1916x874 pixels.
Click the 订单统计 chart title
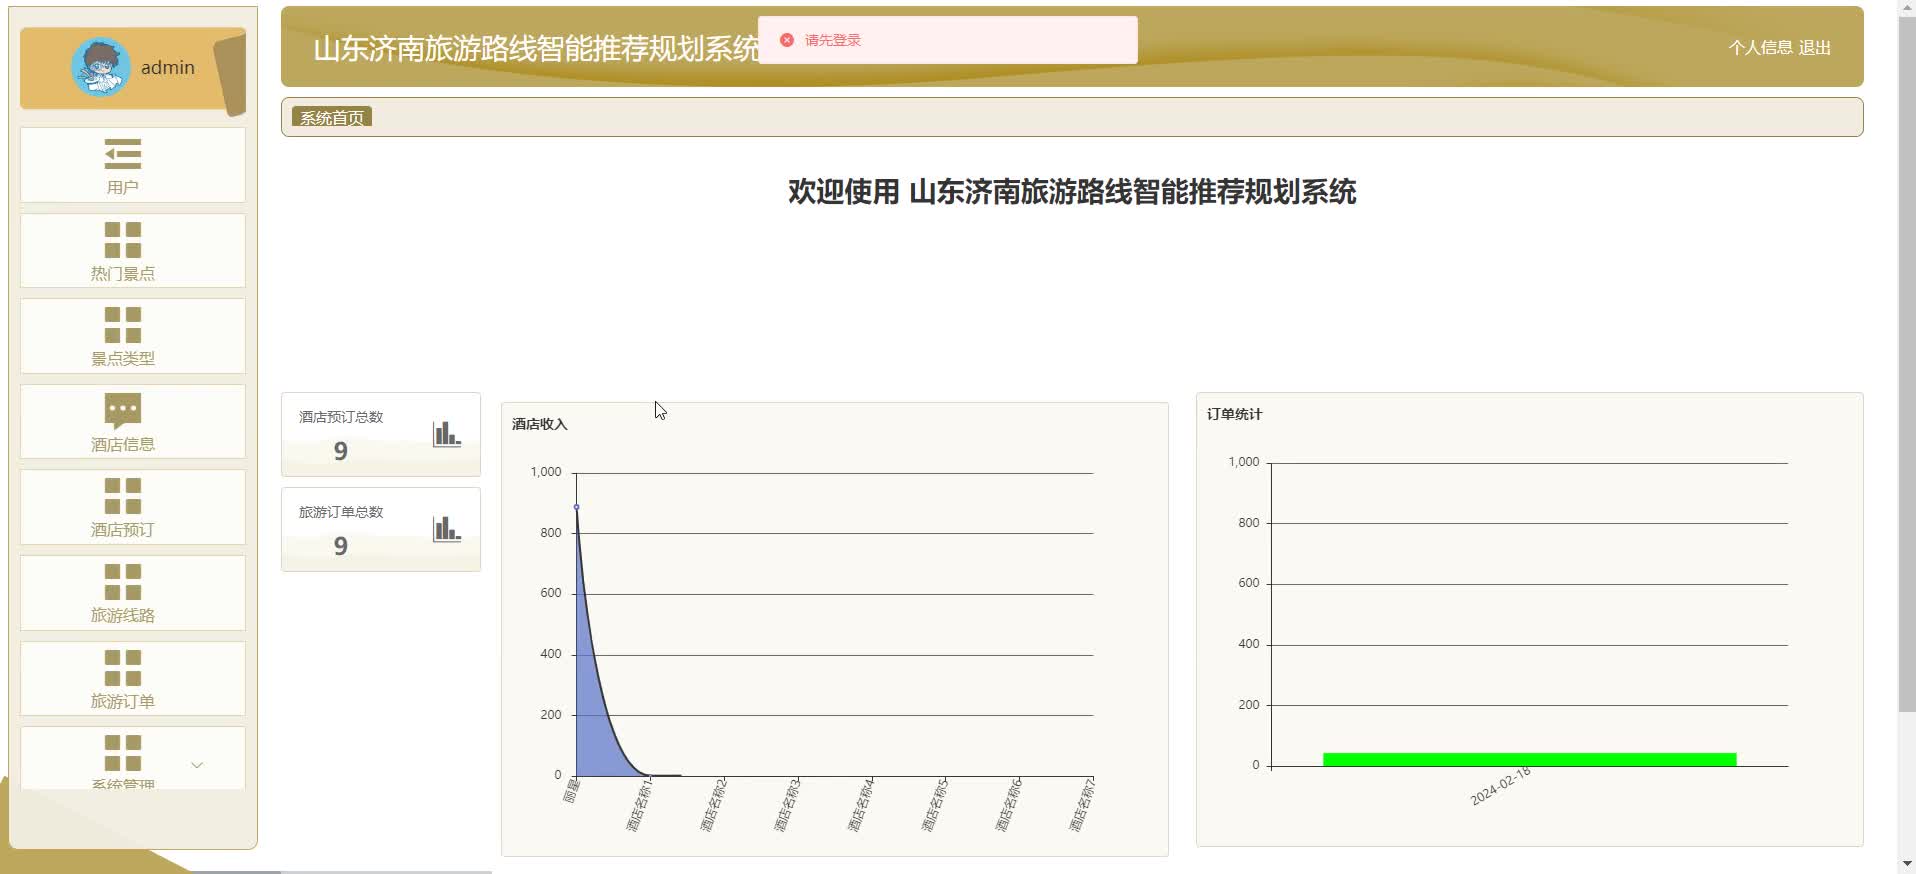1235,414
